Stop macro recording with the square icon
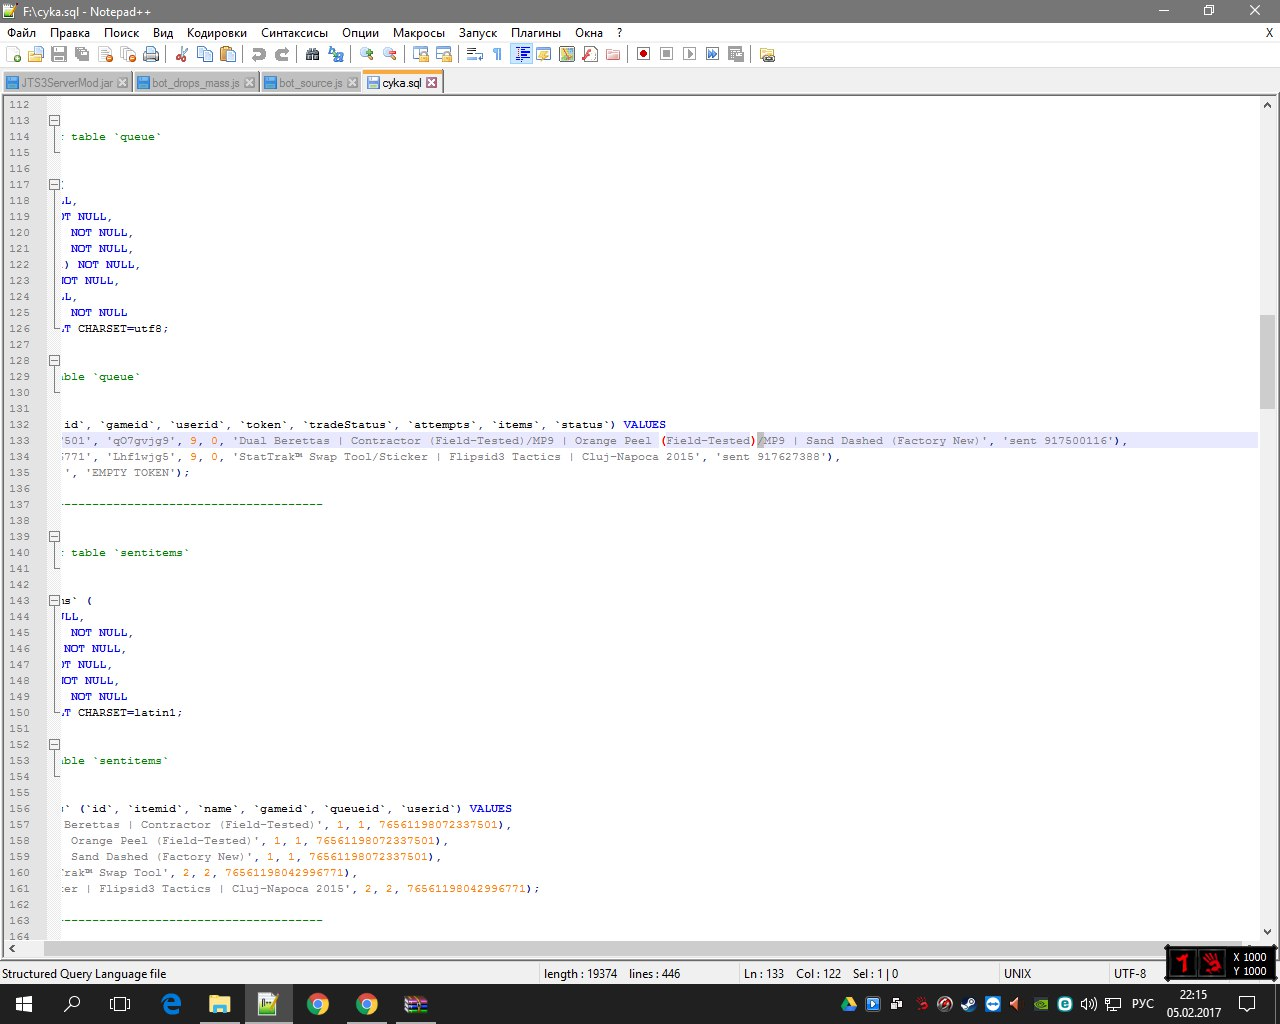The image size is (1280, 1024). coord(667,54)
